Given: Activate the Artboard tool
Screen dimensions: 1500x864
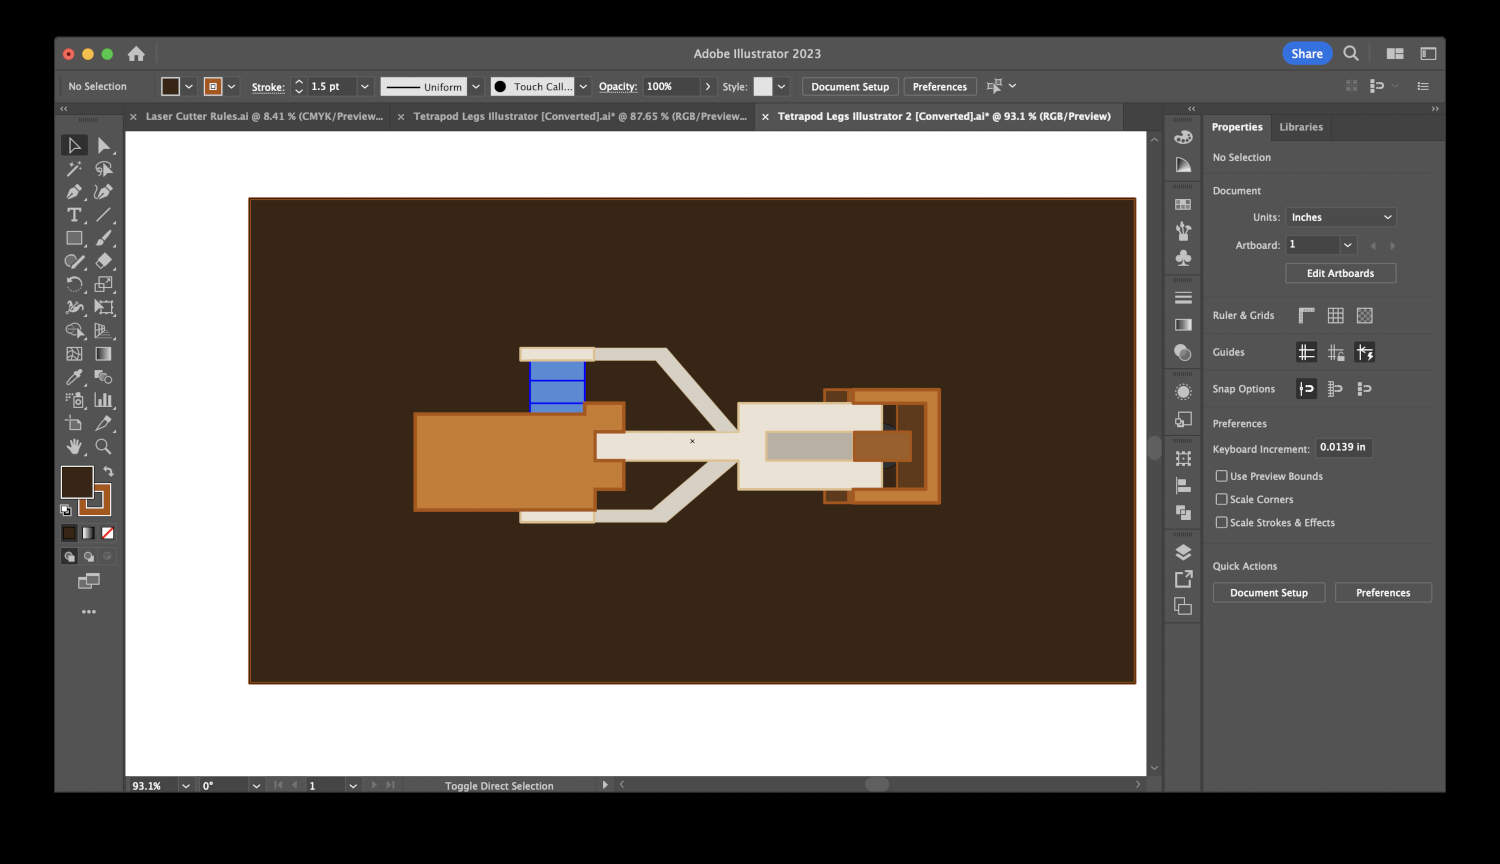Looking at the screenshot, I should click(x=74, y=423).
